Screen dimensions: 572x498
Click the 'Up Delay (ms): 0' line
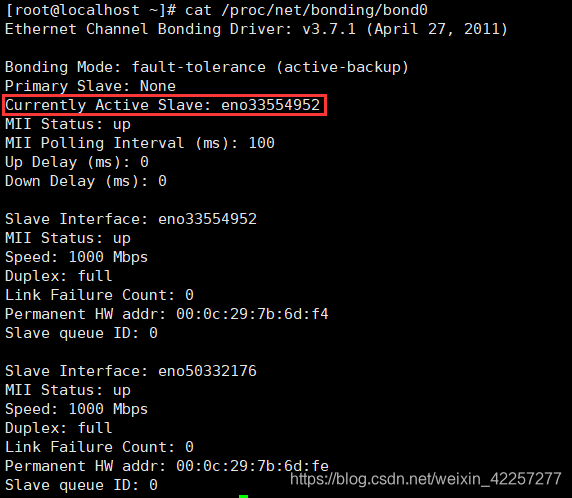point(77,162)
